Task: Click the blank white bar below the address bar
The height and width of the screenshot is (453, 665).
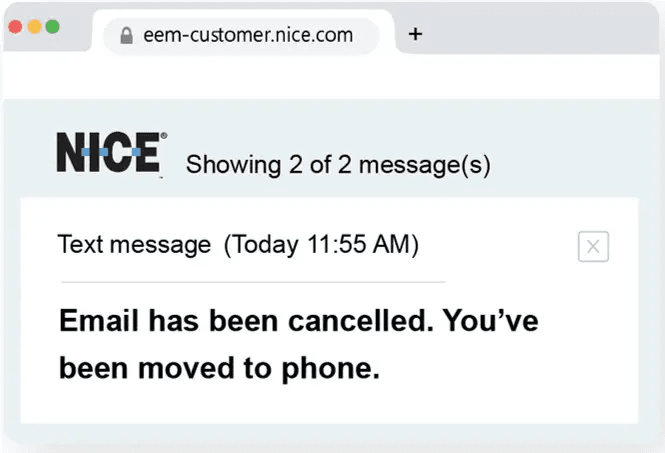Action: pyautogui.click(x=332, y=77)
